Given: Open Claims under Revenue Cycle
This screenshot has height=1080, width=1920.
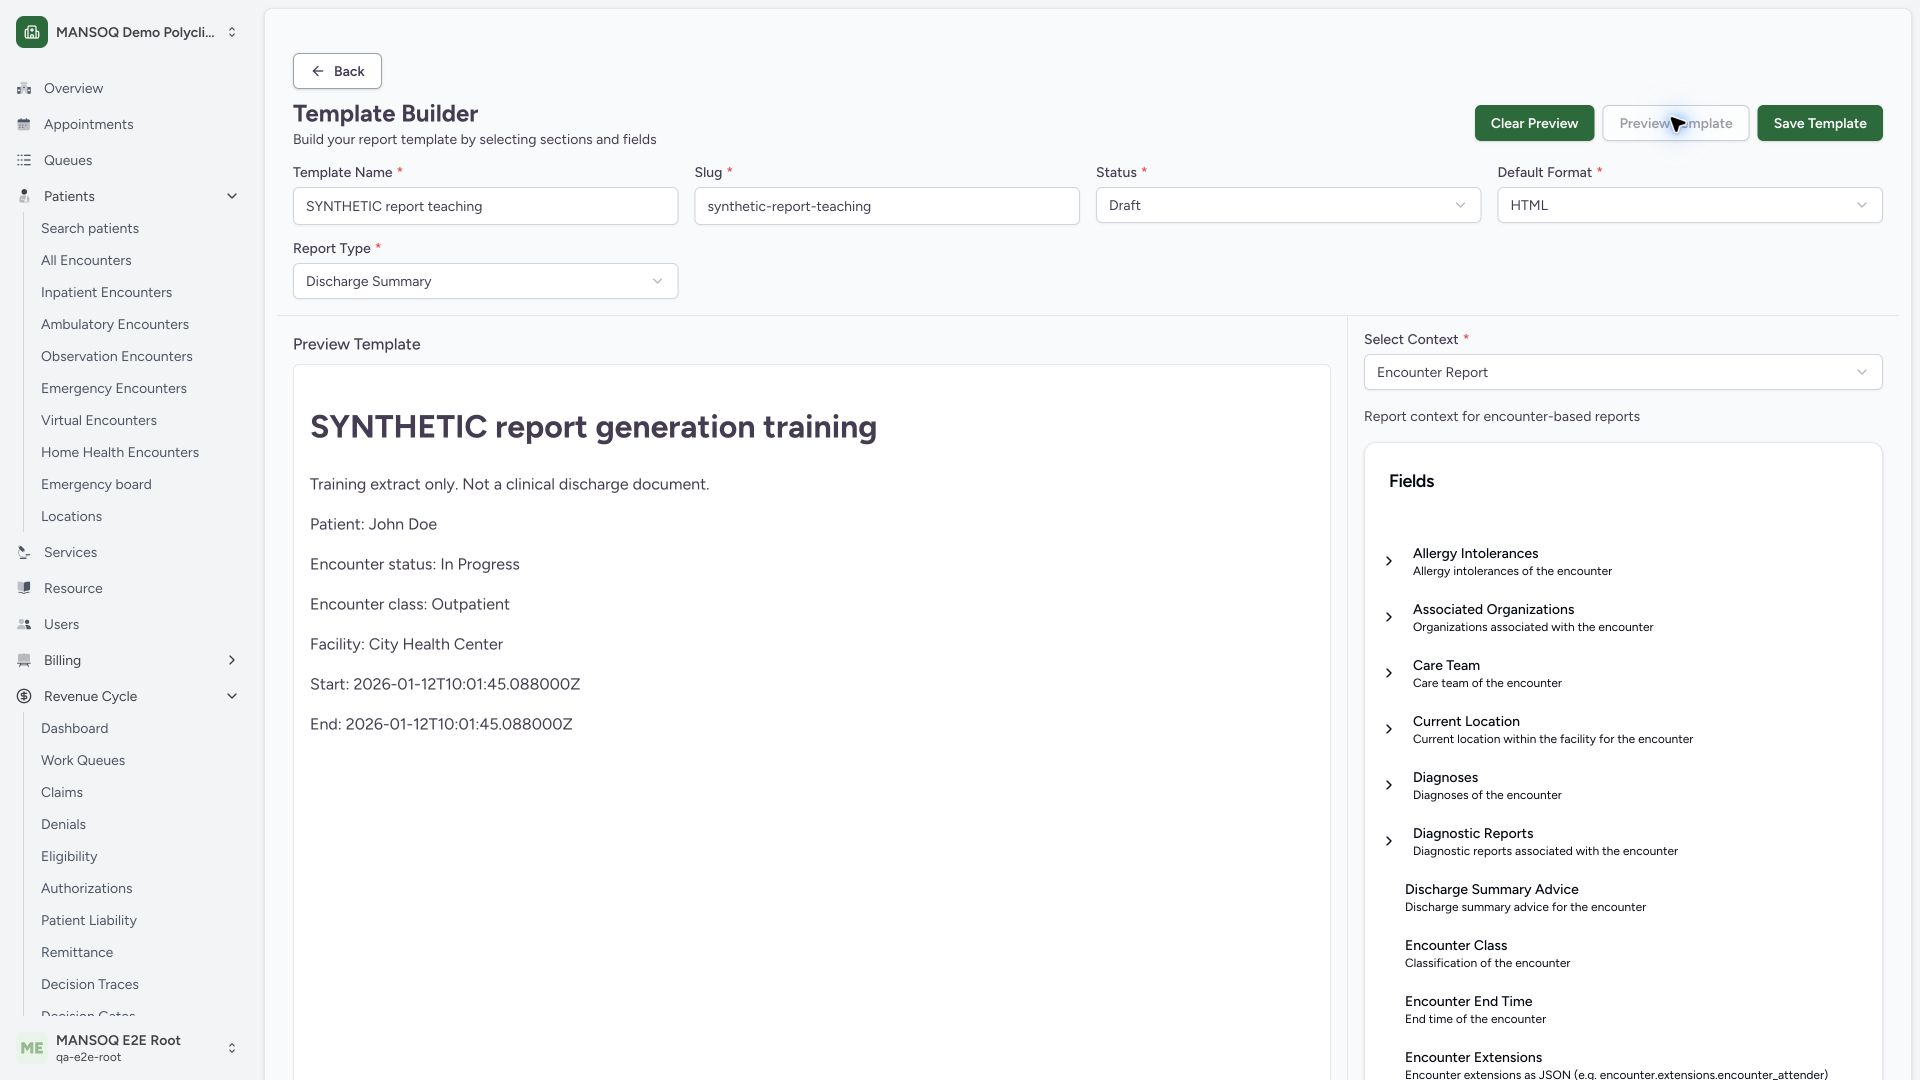Looking at the screenshot, I should pyautogui.click(x=62, y=792).
